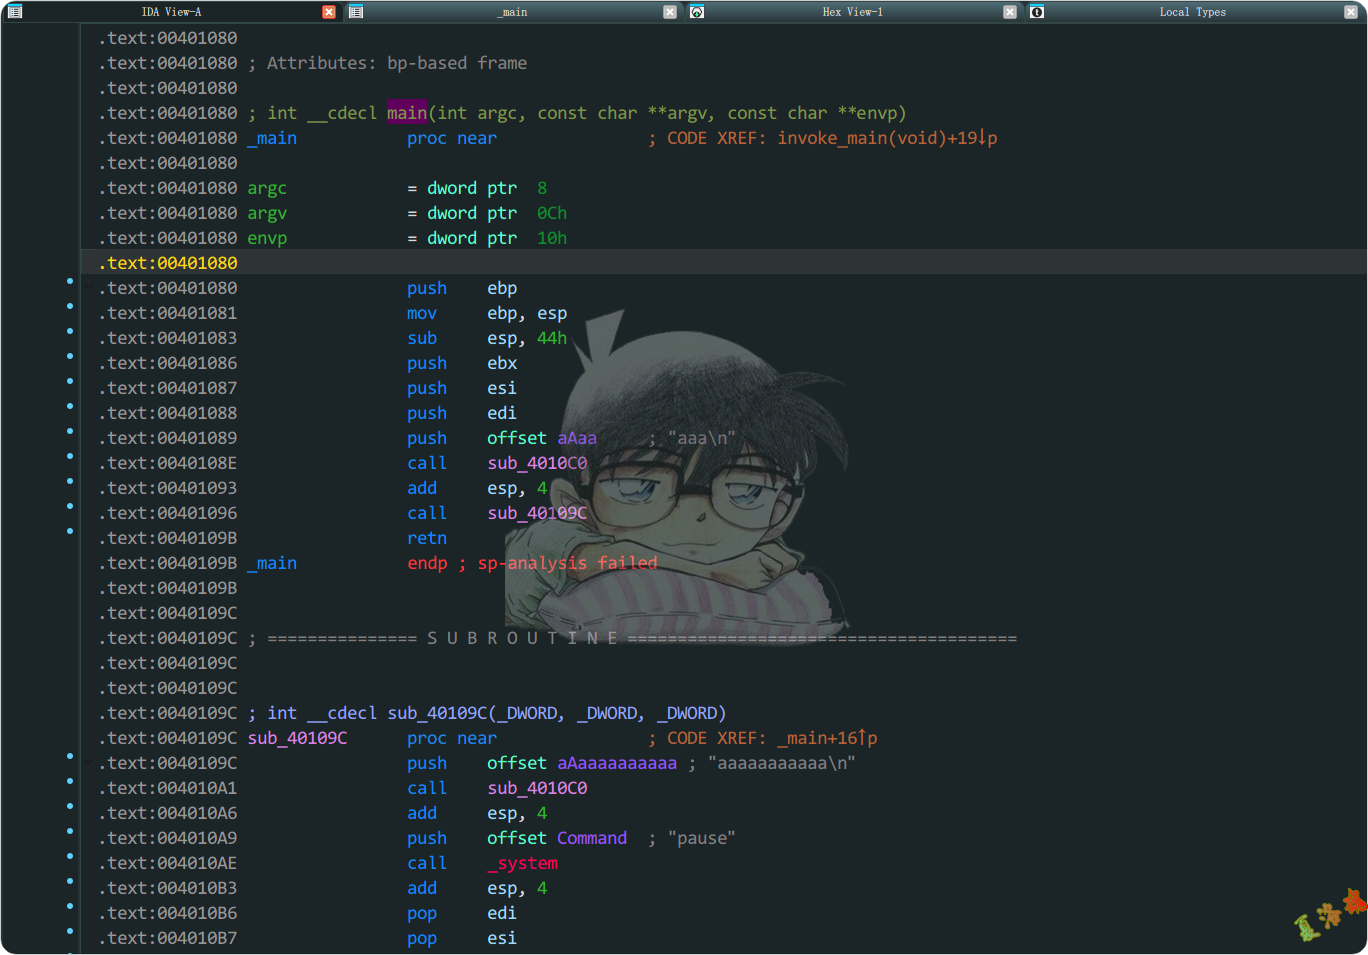Switch to the Hex View-1 tab
Viewport: 1368px width, 955px height.
point(852,12)
